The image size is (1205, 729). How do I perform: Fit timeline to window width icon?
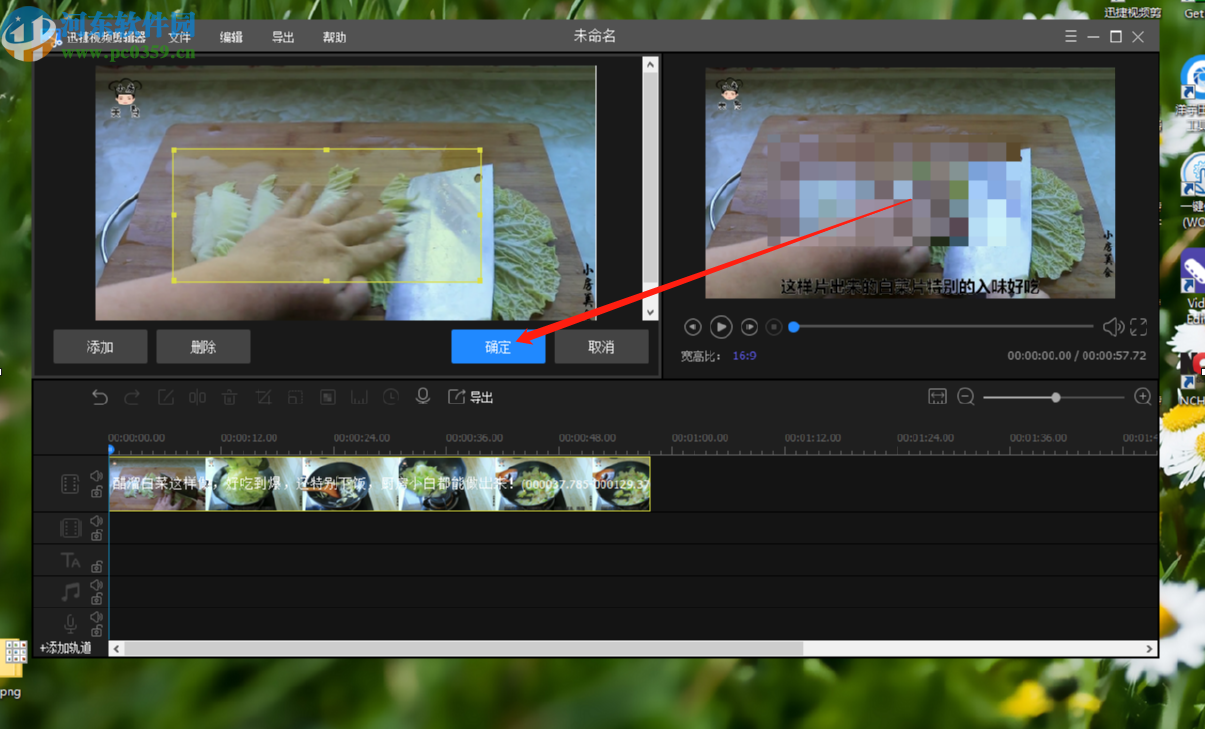[x=937, y=397]
